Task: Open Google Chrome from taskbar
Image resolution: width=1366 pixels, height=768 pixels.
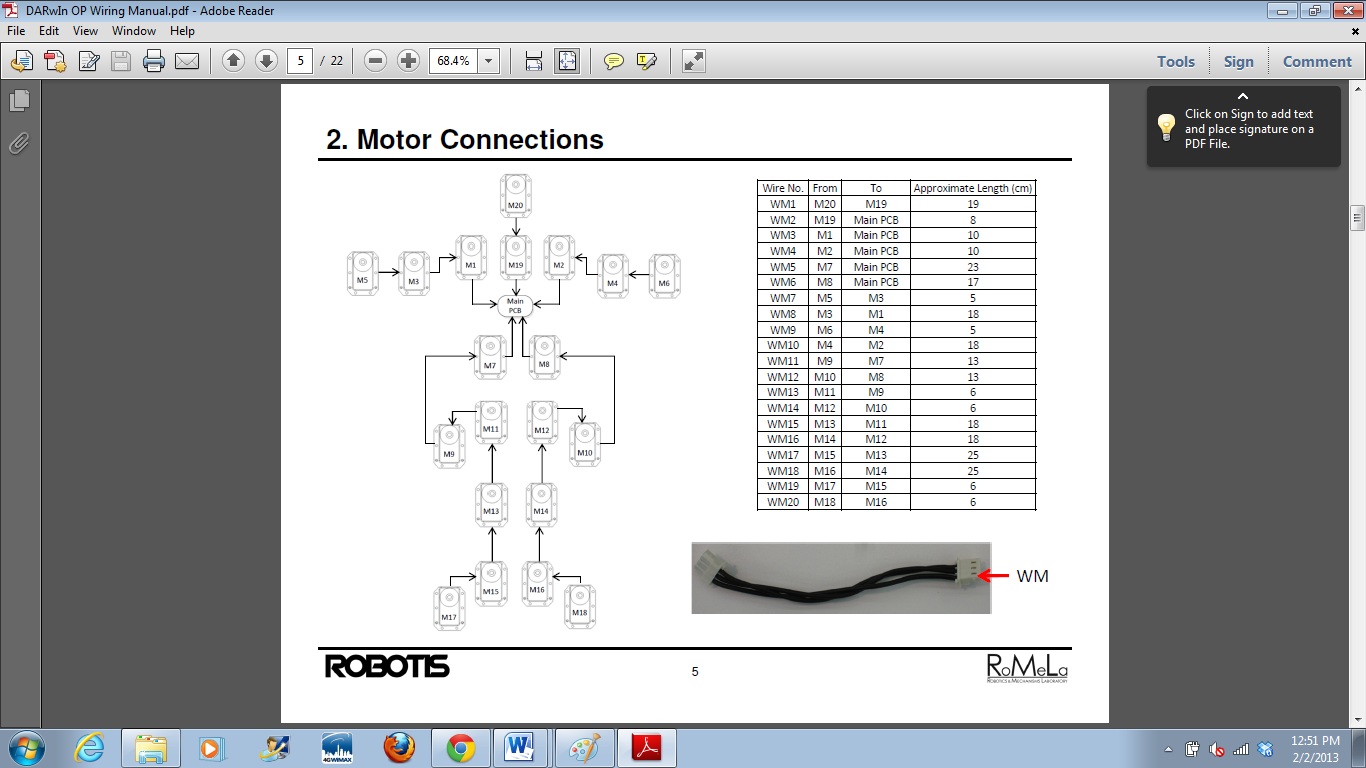Action: tap(461, 748)
